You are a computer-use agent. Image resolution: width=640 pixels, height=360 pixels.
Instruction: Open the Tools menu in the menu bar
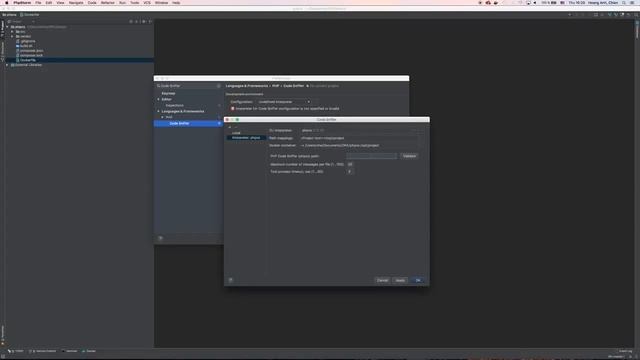[134, 2]
